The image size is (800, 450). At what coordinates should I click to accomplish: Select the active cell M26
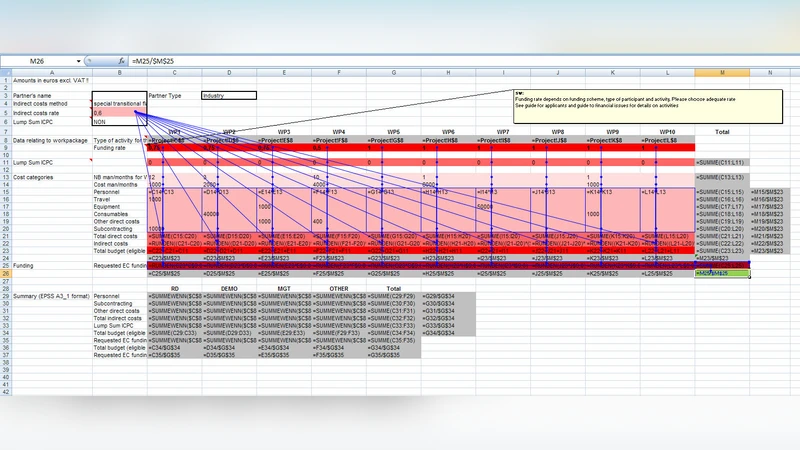[x=721, y=273]
